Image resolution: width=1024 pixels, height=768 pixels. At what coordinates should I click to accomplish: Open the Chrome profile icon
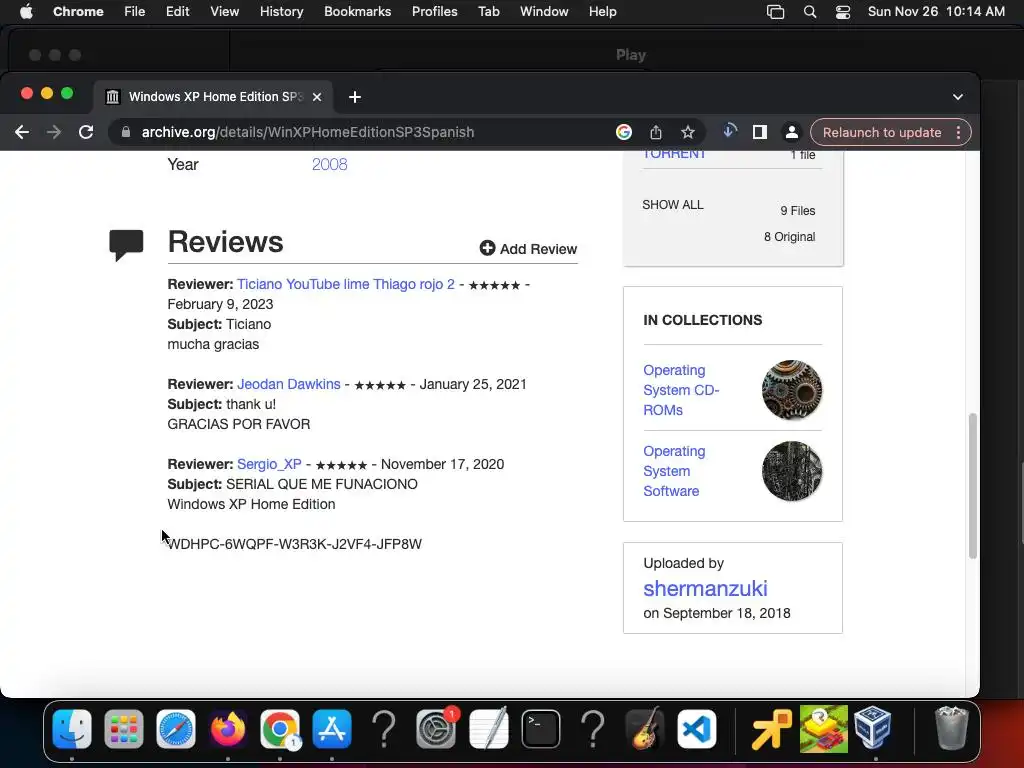coord(792,132)
